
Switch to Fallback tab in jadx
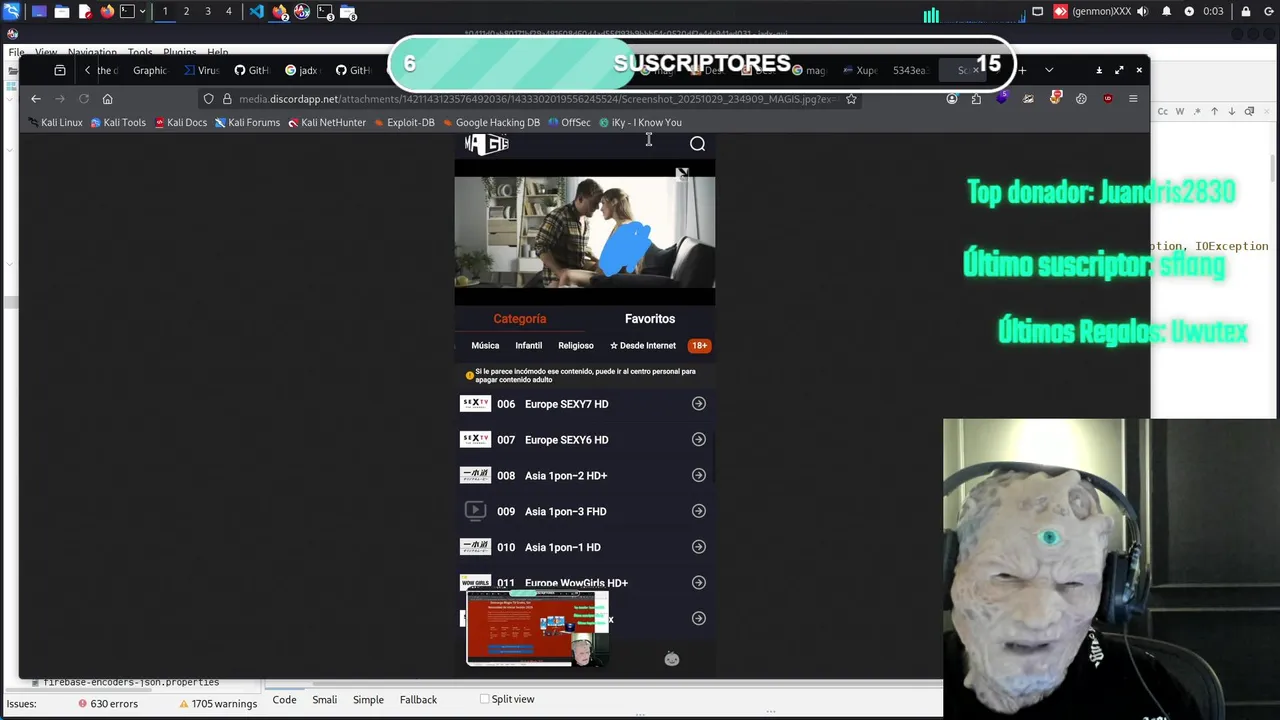418,700
